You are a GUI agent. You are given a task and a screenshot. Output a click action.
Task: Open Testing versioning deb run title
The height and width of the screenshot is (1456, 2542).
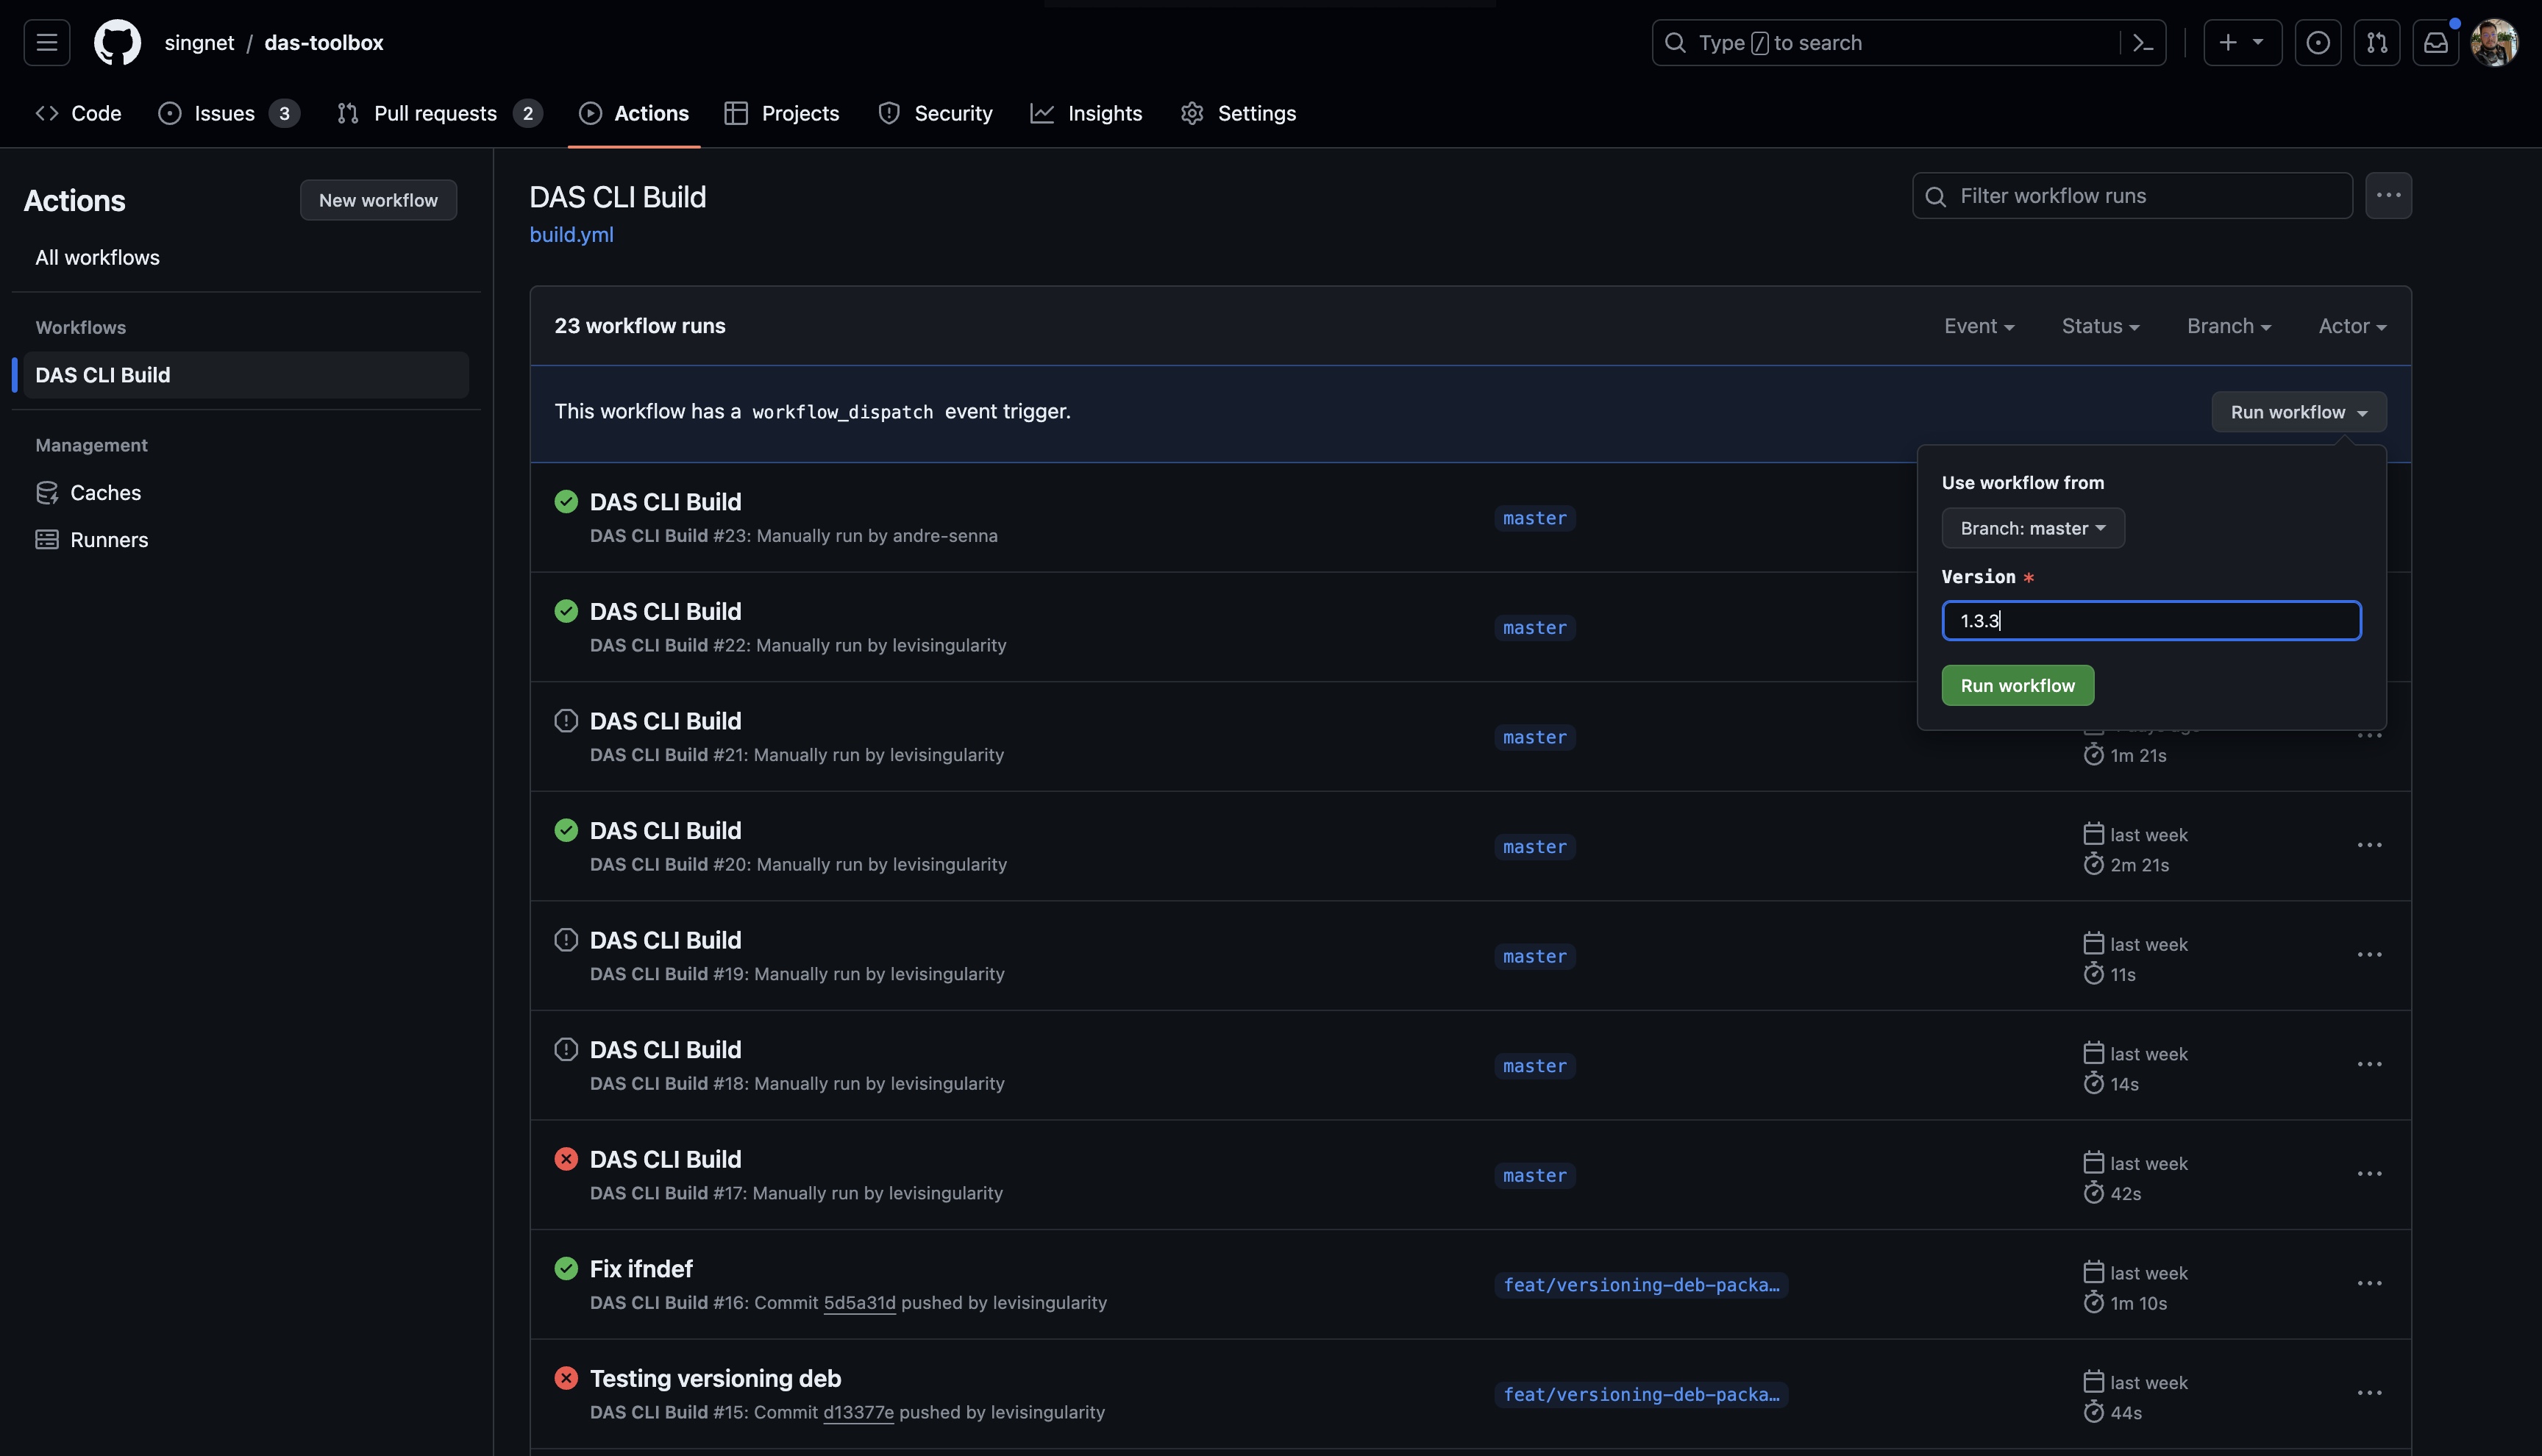[715, 1379]
